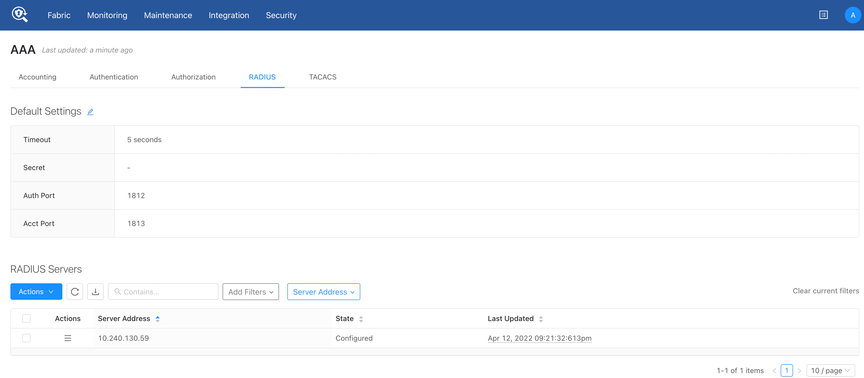The width and height of the screenshot is (864, 378).
Task: Select all rows with header checkbox
Action: (26, 318)
